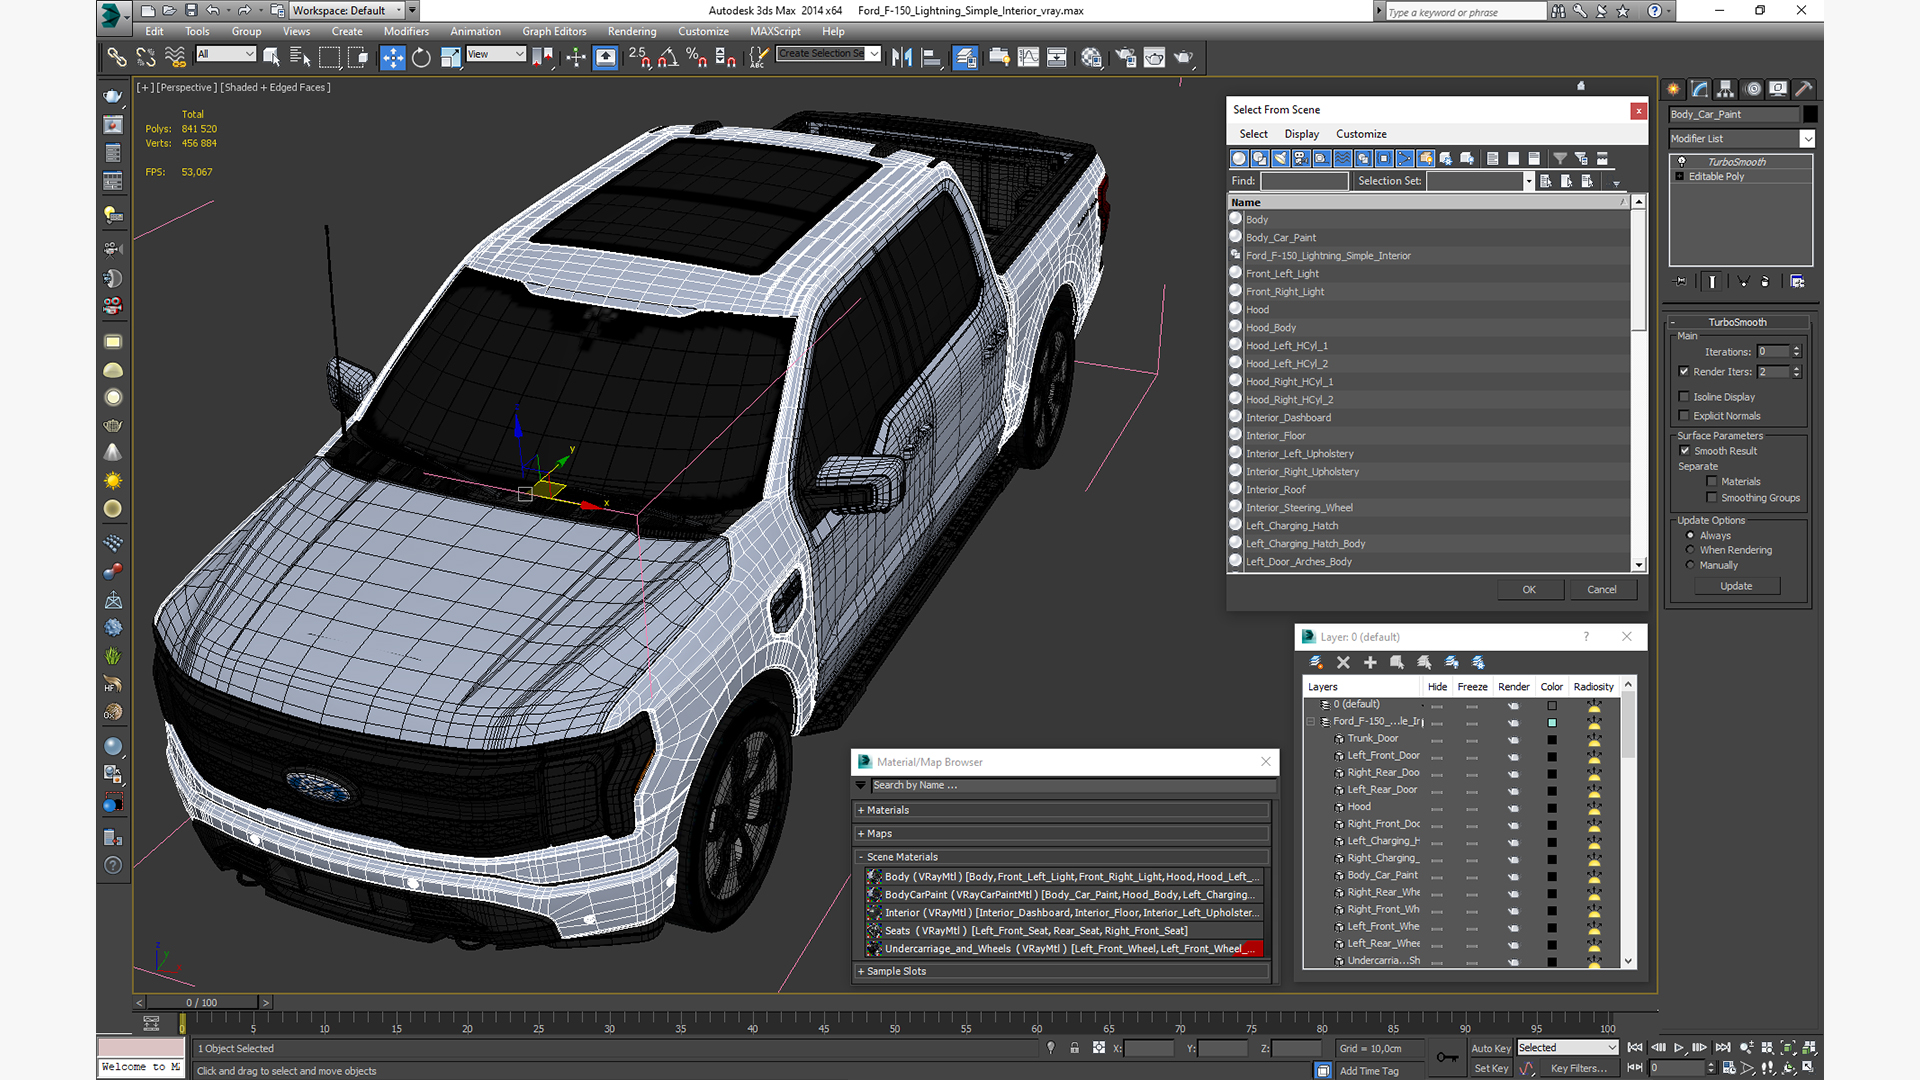Viewport: 1920px width, 1080px height.
Task: Open the Render Setup teapot icon
Action: pos(1125,57)
